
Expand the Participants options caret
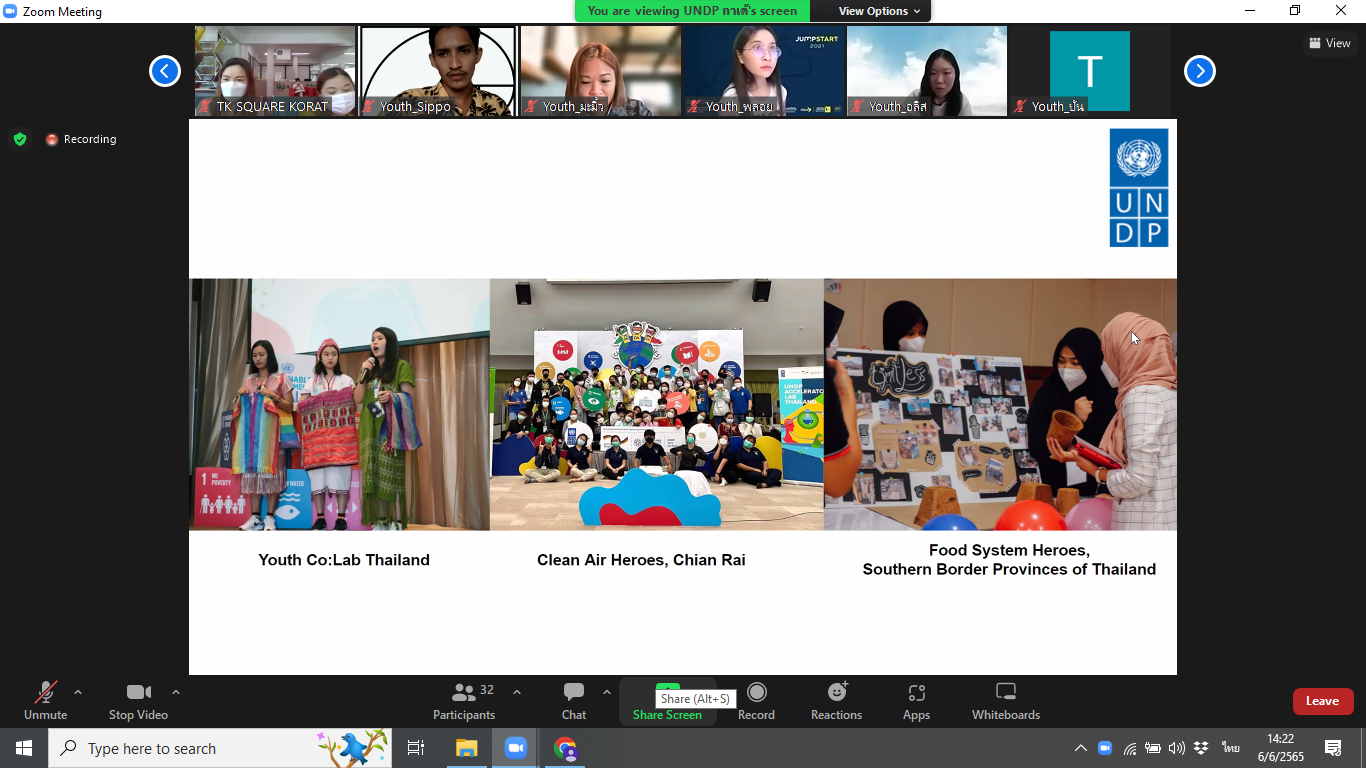pos(517,692)
